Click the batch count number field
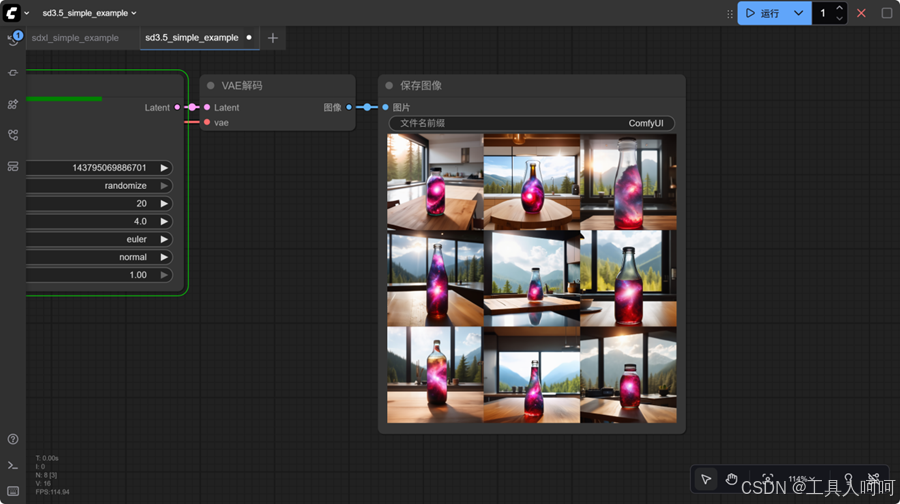 (x=823, y=13)
